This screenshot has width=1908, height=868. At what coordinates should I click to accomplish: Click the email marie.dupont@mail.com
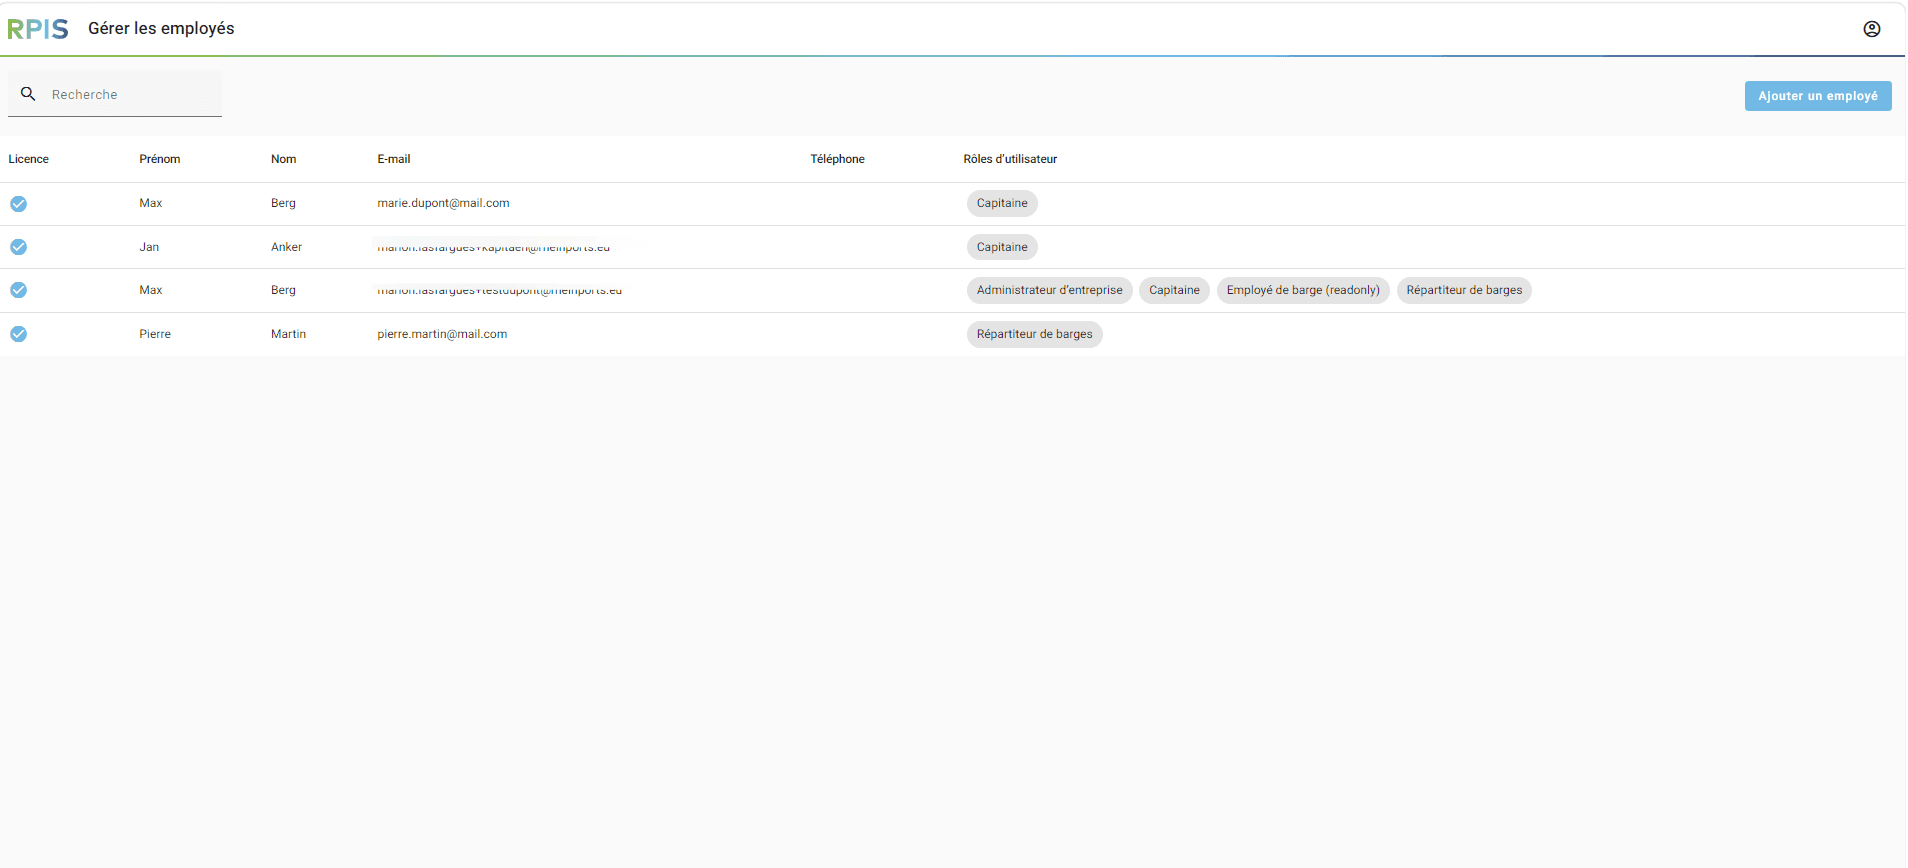(443, 203)
